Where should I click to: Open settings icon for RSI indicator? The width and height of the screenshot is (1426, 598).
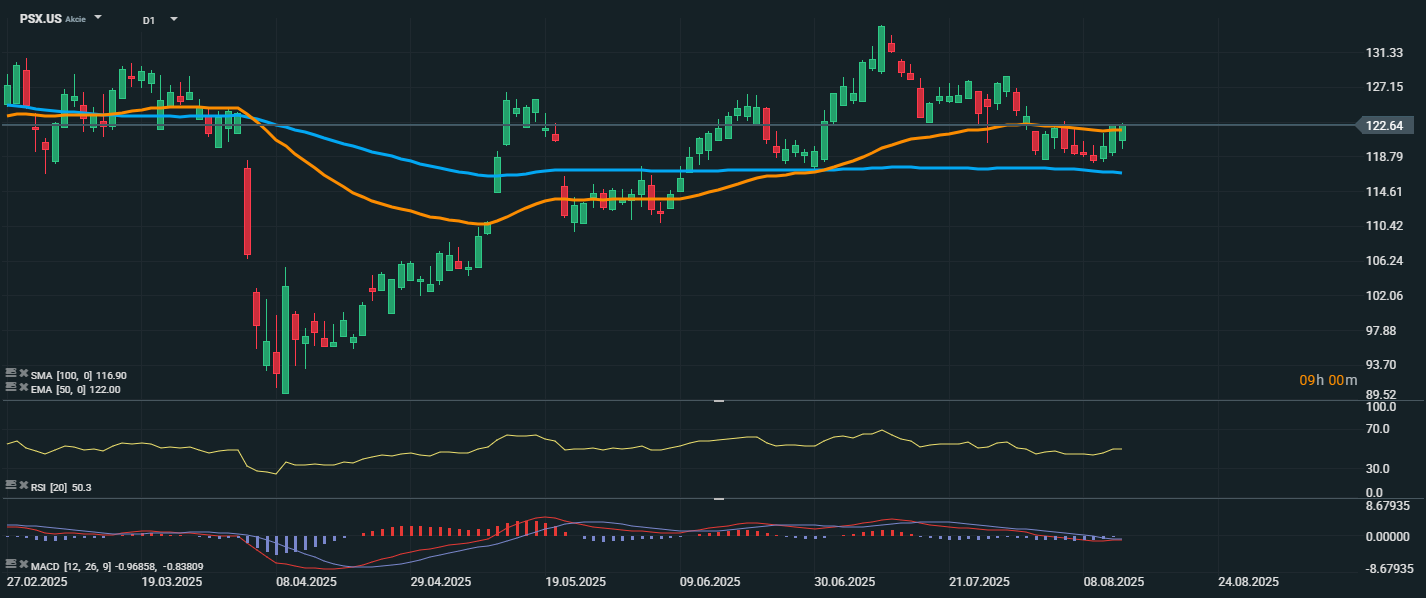pyautogui.click(x=11, y=485)
